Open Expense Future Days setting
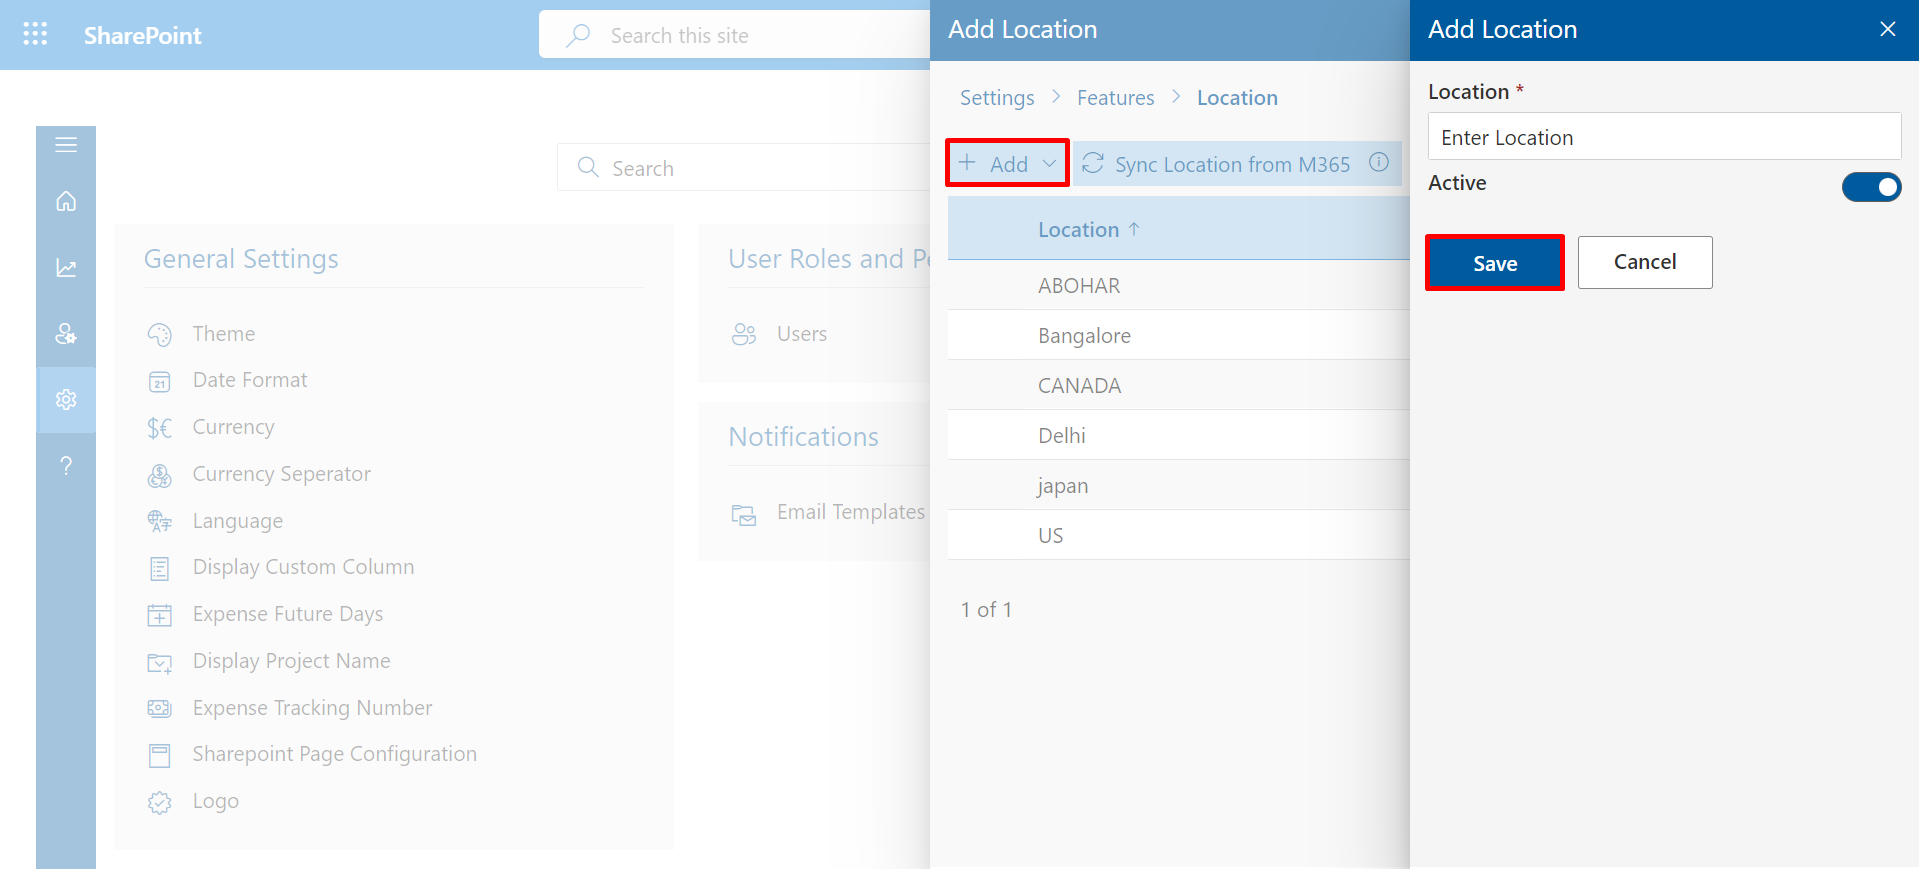Image resolution: width=1919 pixels, height=869 pixels. click(x=288, y=614)
